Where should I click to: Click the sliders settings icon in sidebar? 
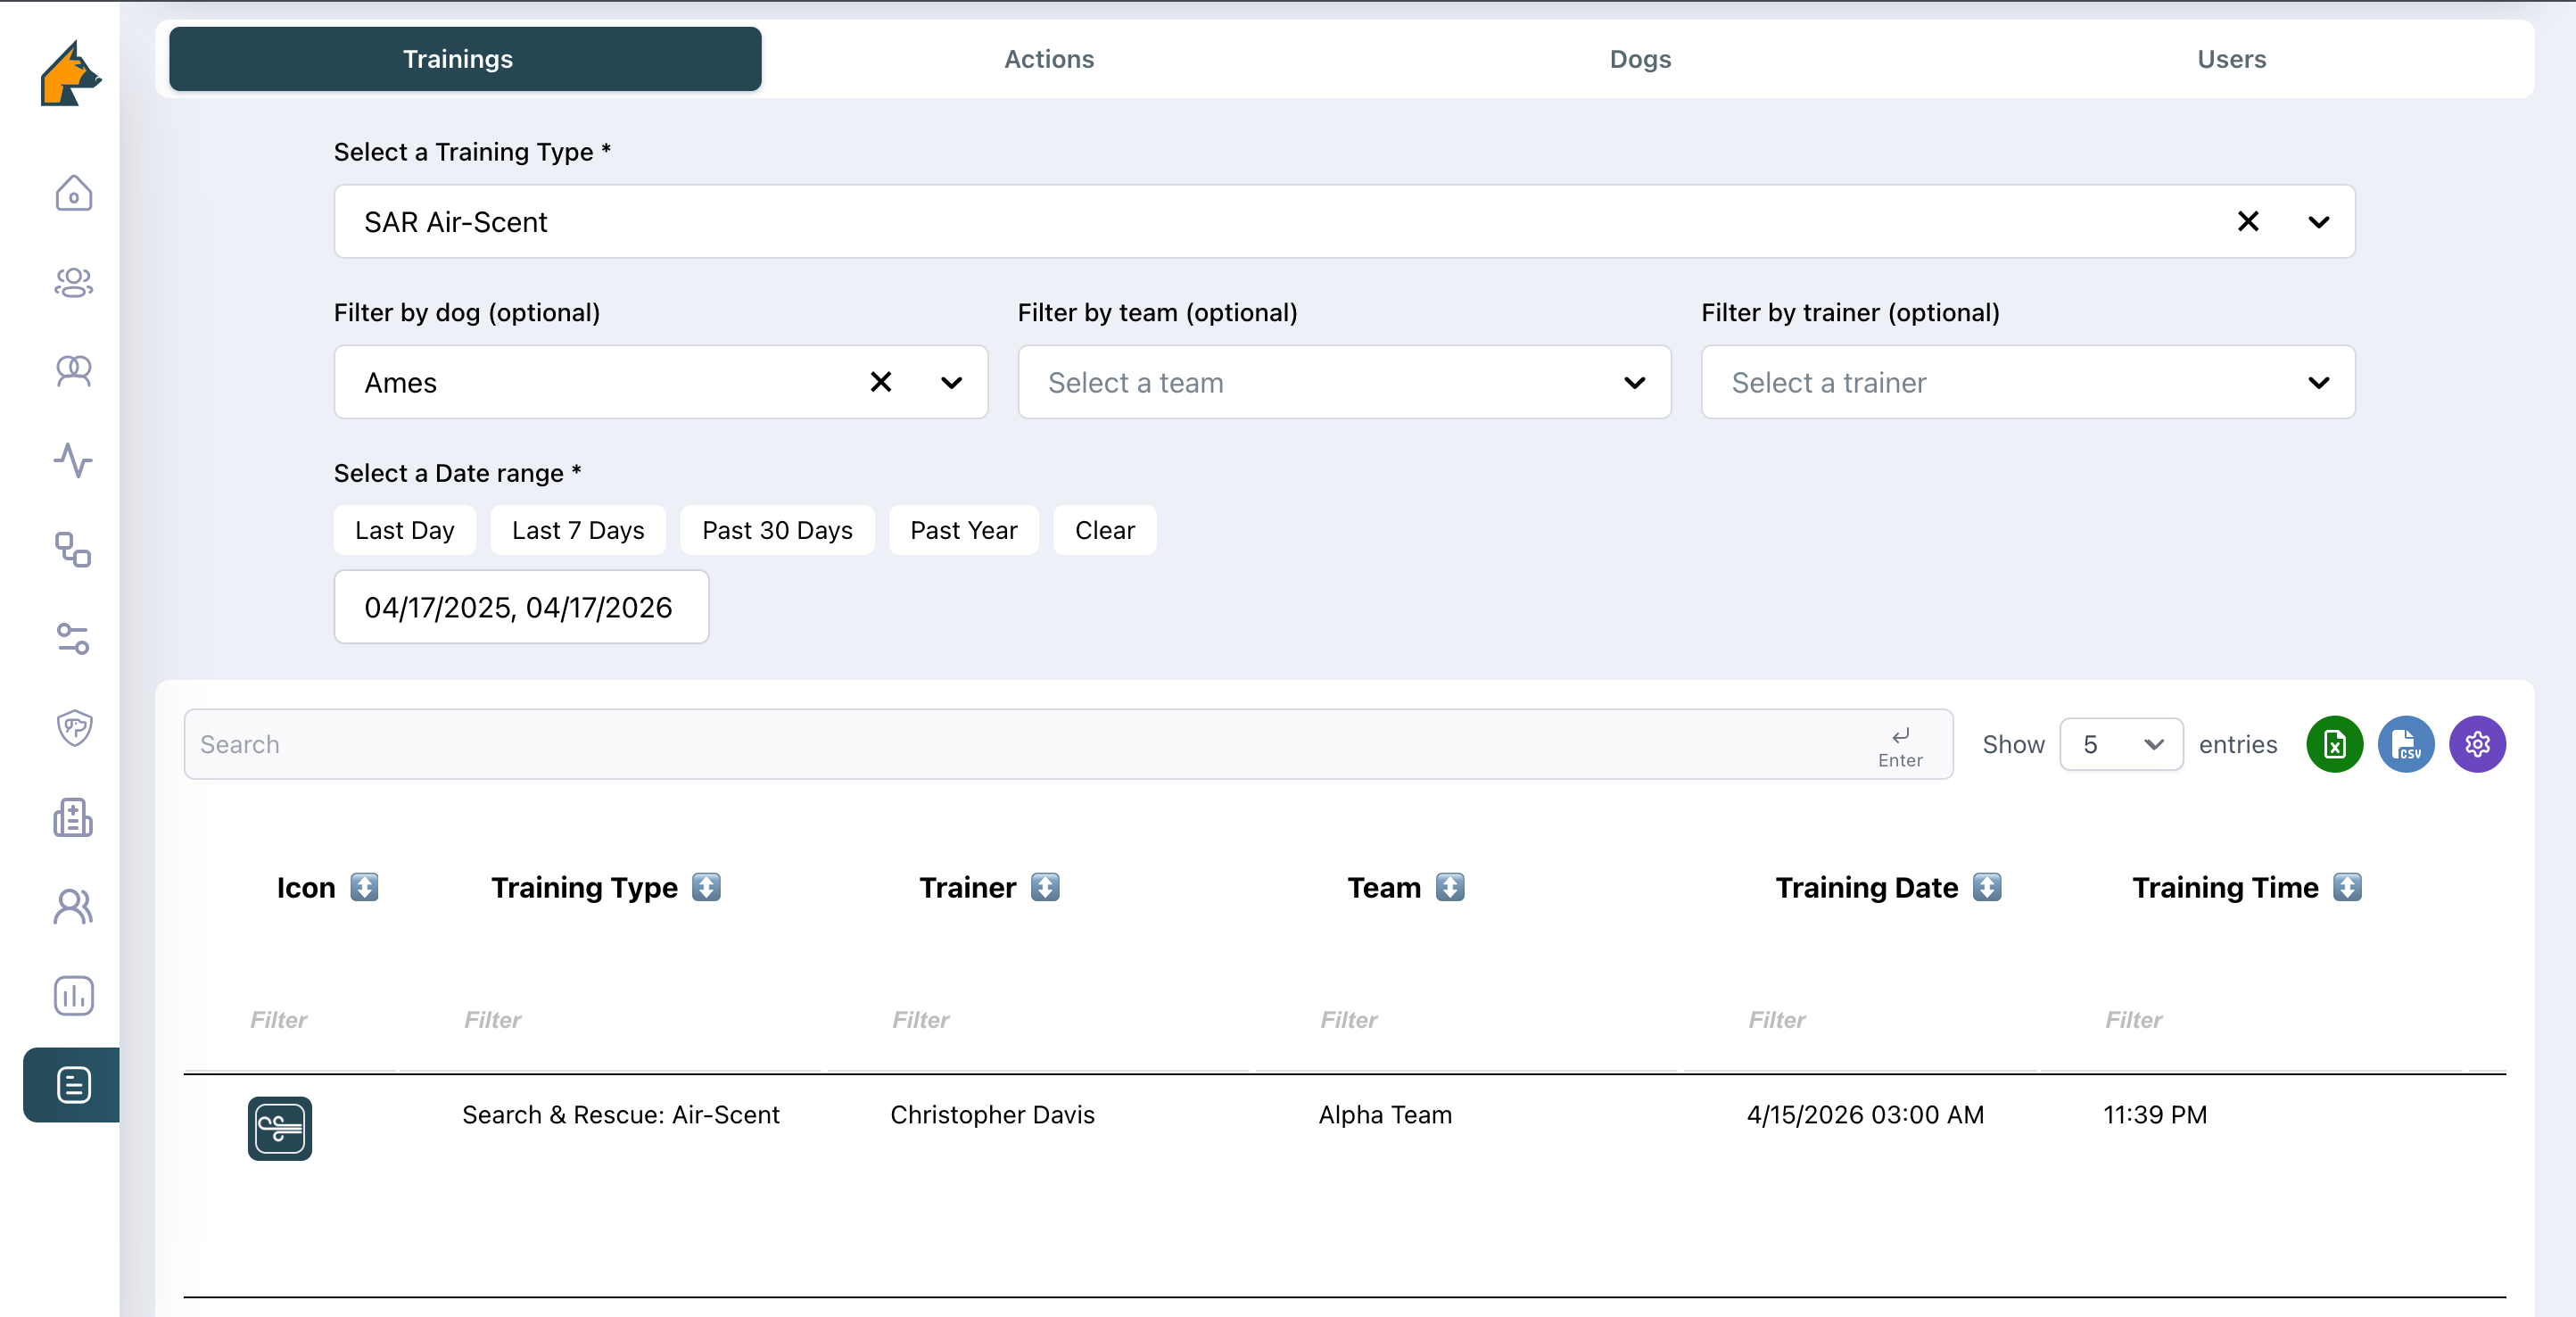click(73, 638)
